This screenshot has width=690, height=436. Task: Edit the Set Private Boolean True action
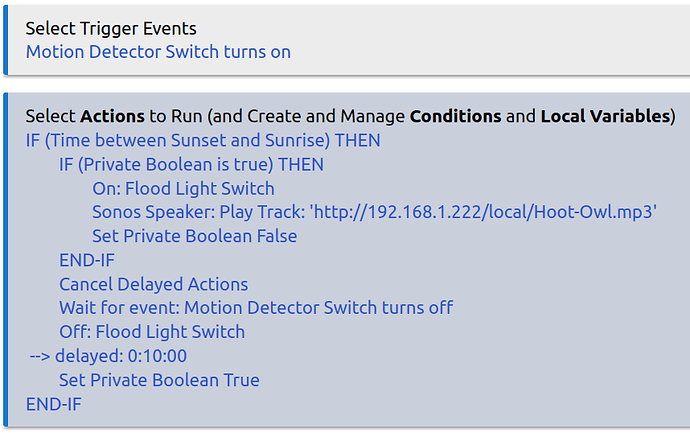coord(159,380)
